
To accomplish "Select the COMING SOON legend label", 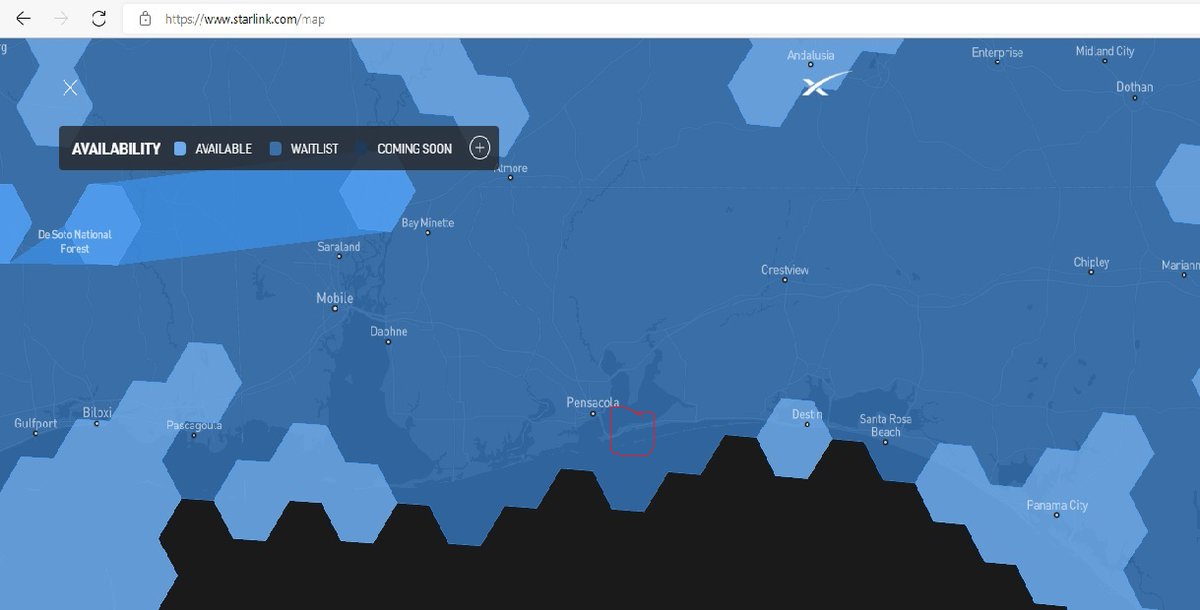I will tap(414, 148).
